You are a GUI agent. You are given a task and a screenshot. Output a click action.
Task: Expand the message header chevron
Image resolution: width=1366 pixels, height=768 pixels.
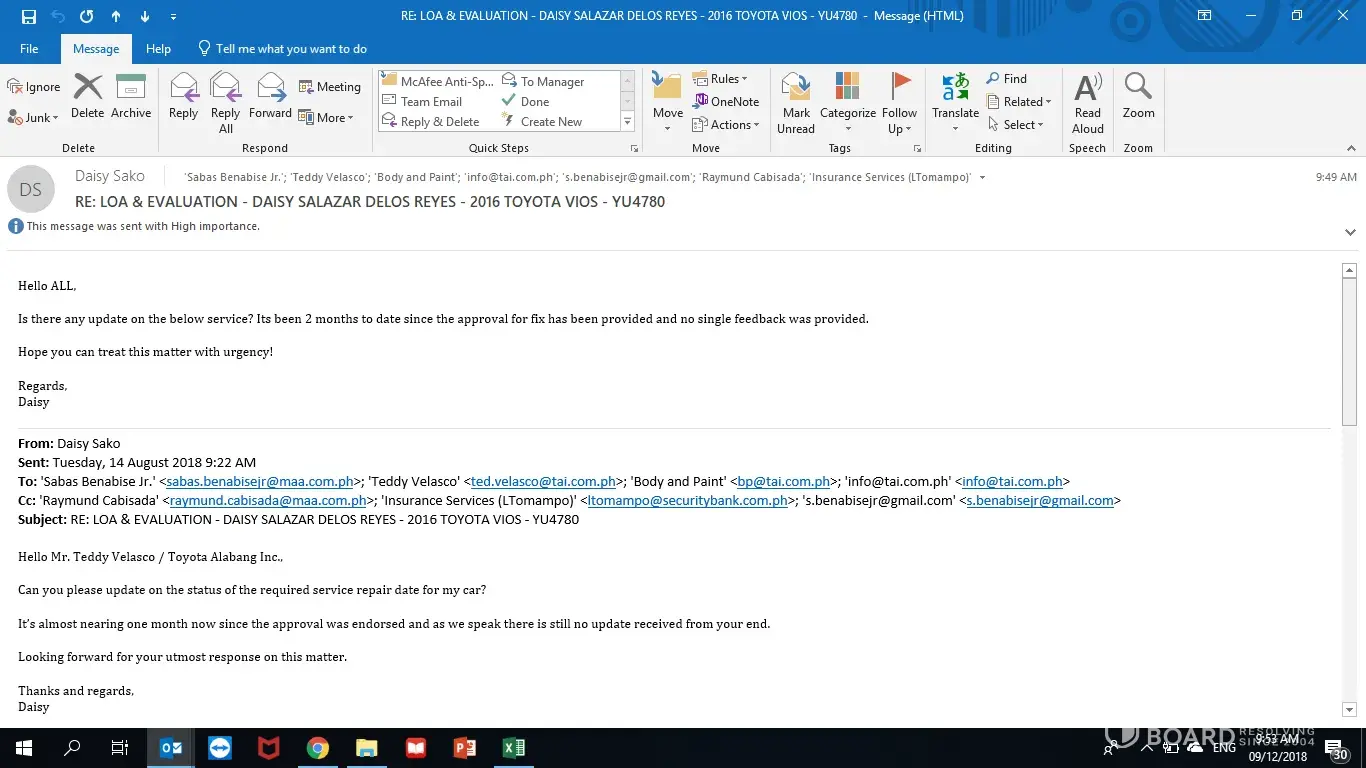point(1350,232)
